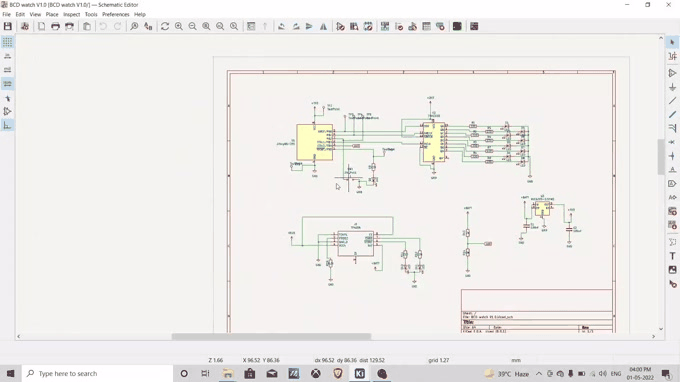Screen dimensions: 680x382
Task: Select the Add Symbol tool
Action: (x=672, y=73)
